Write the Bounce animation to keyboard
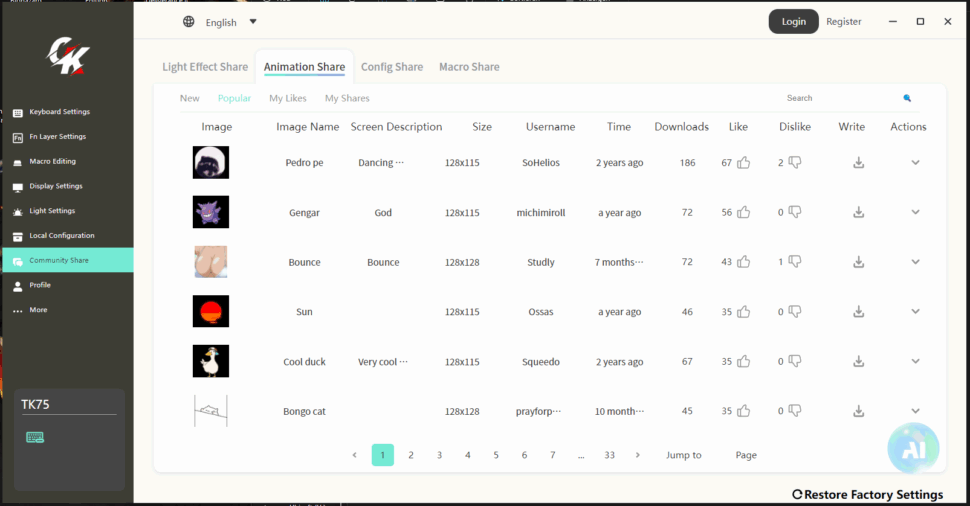The height and width of the screenshot is (506, 970). point(858,262)
